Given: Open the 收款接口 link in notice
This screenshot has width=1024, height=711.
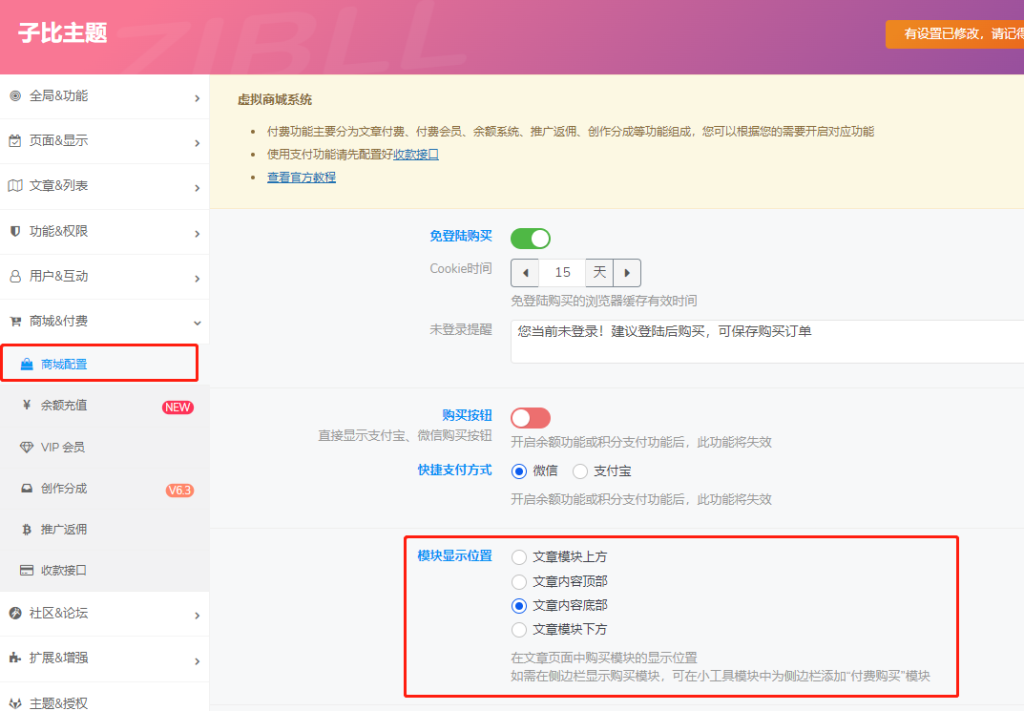Looking at the screenshot, I should pyautogui.click(x=416, y=155).
